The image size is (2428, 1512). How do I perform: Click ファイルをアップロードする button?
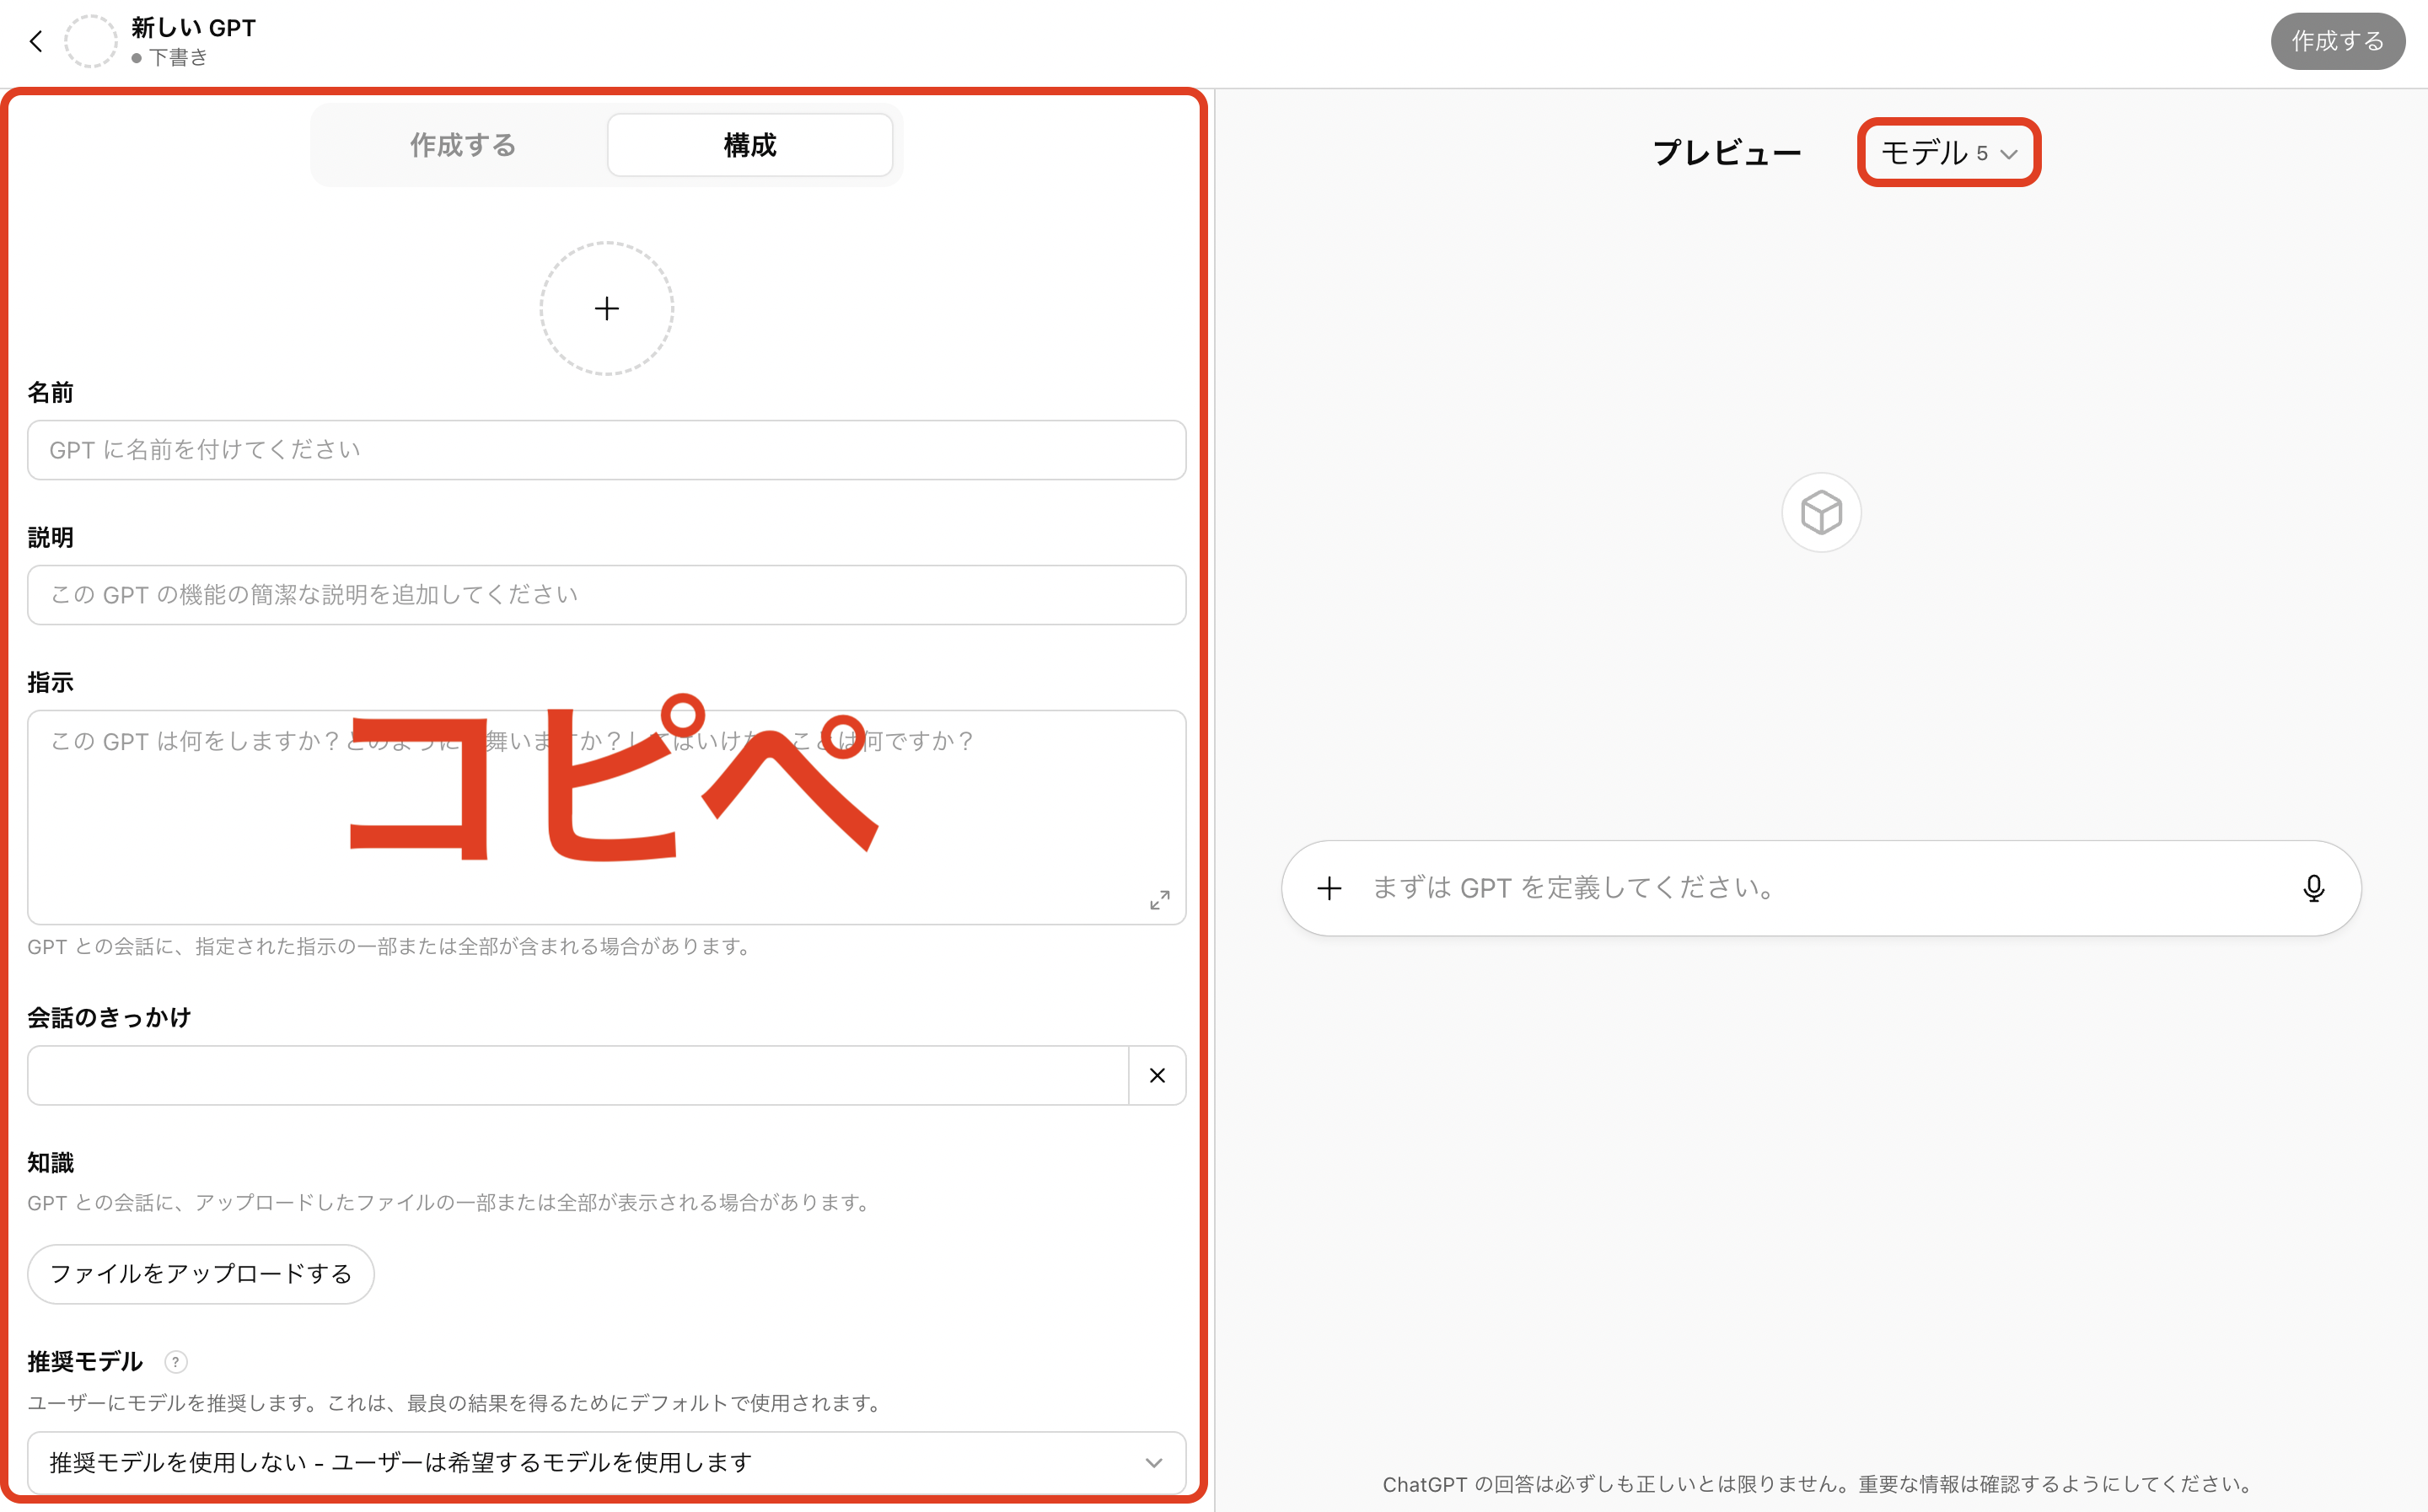click(x=201, y=1274)
